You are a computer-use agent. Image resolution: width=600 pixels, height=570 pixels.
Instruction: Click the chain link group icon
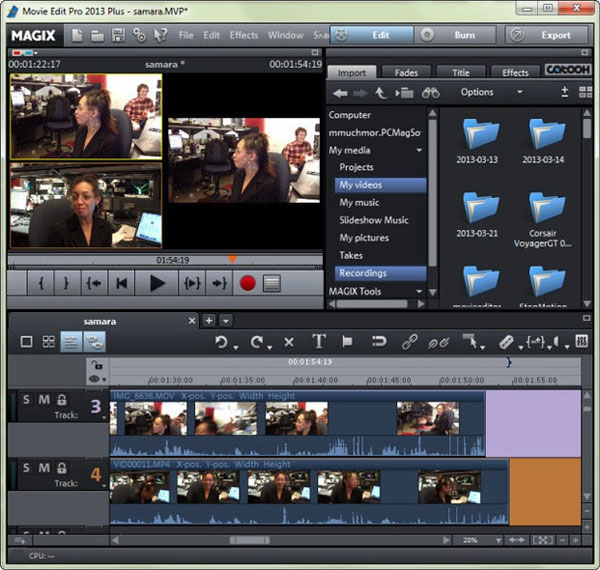pos(409,342)
